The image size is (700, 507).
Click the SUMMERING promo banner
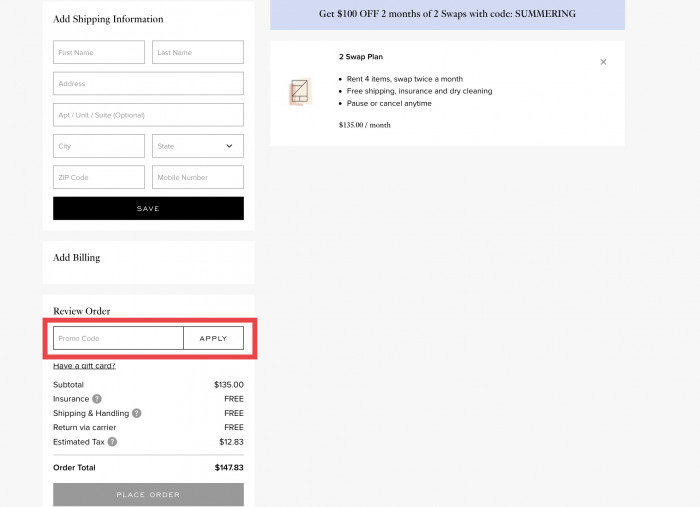[x=447, y=14]
